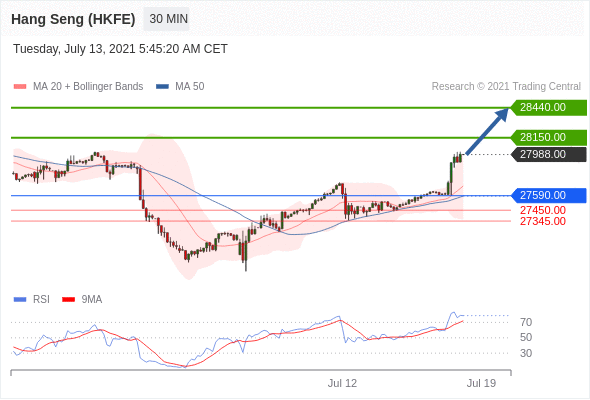Click the Research © 2021 Trading Central credit
The width and height of the screenshot is (590, 400).
(x=506, y=87)
